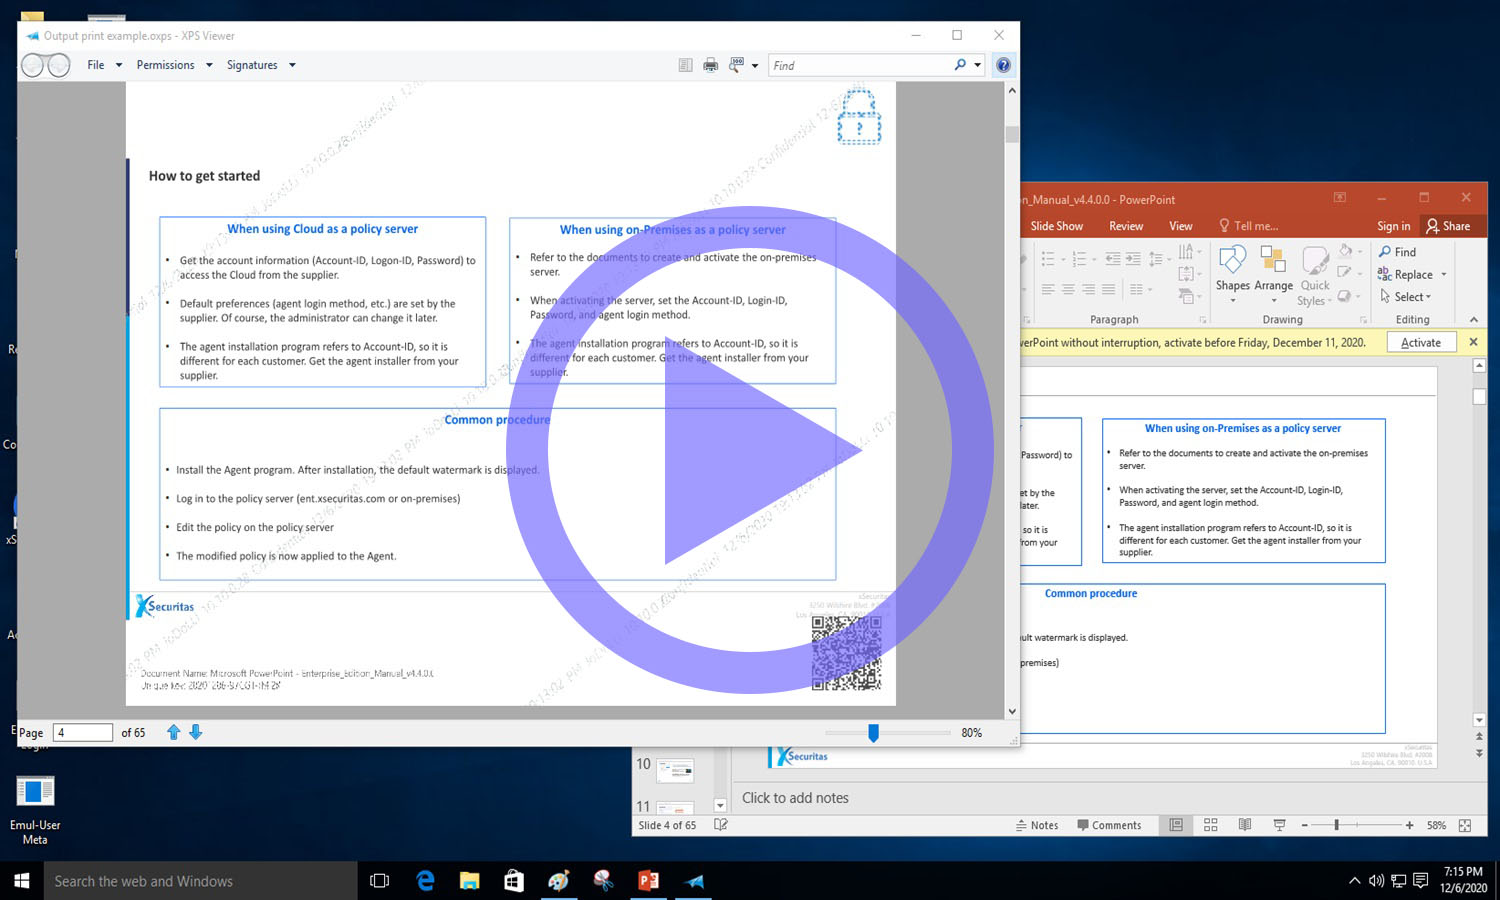Expand the File menu in XPS Viewer
Screen dimensions: 1500x900
(x=104, y=65)
